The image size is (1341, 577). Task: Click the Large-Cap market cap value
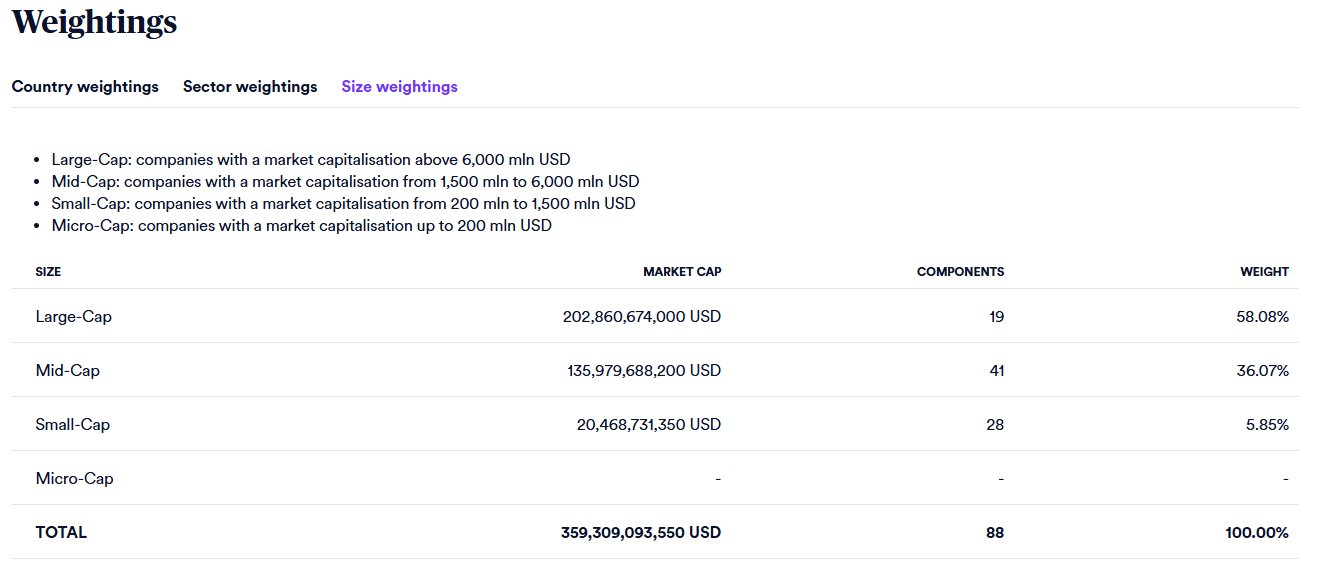point(642,317)
